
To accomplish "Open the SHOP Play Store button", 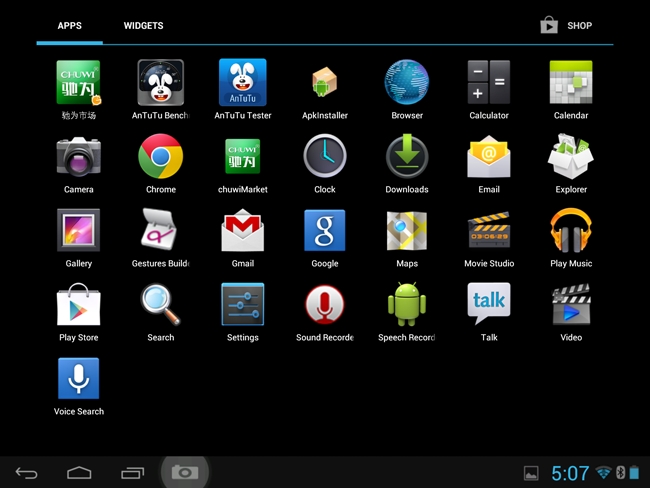I will pyautogui.click(x=566, y=25).
